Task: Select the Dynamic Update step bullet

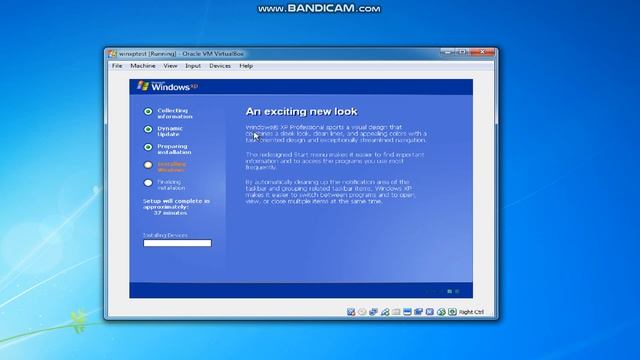Action: point(148,129)
